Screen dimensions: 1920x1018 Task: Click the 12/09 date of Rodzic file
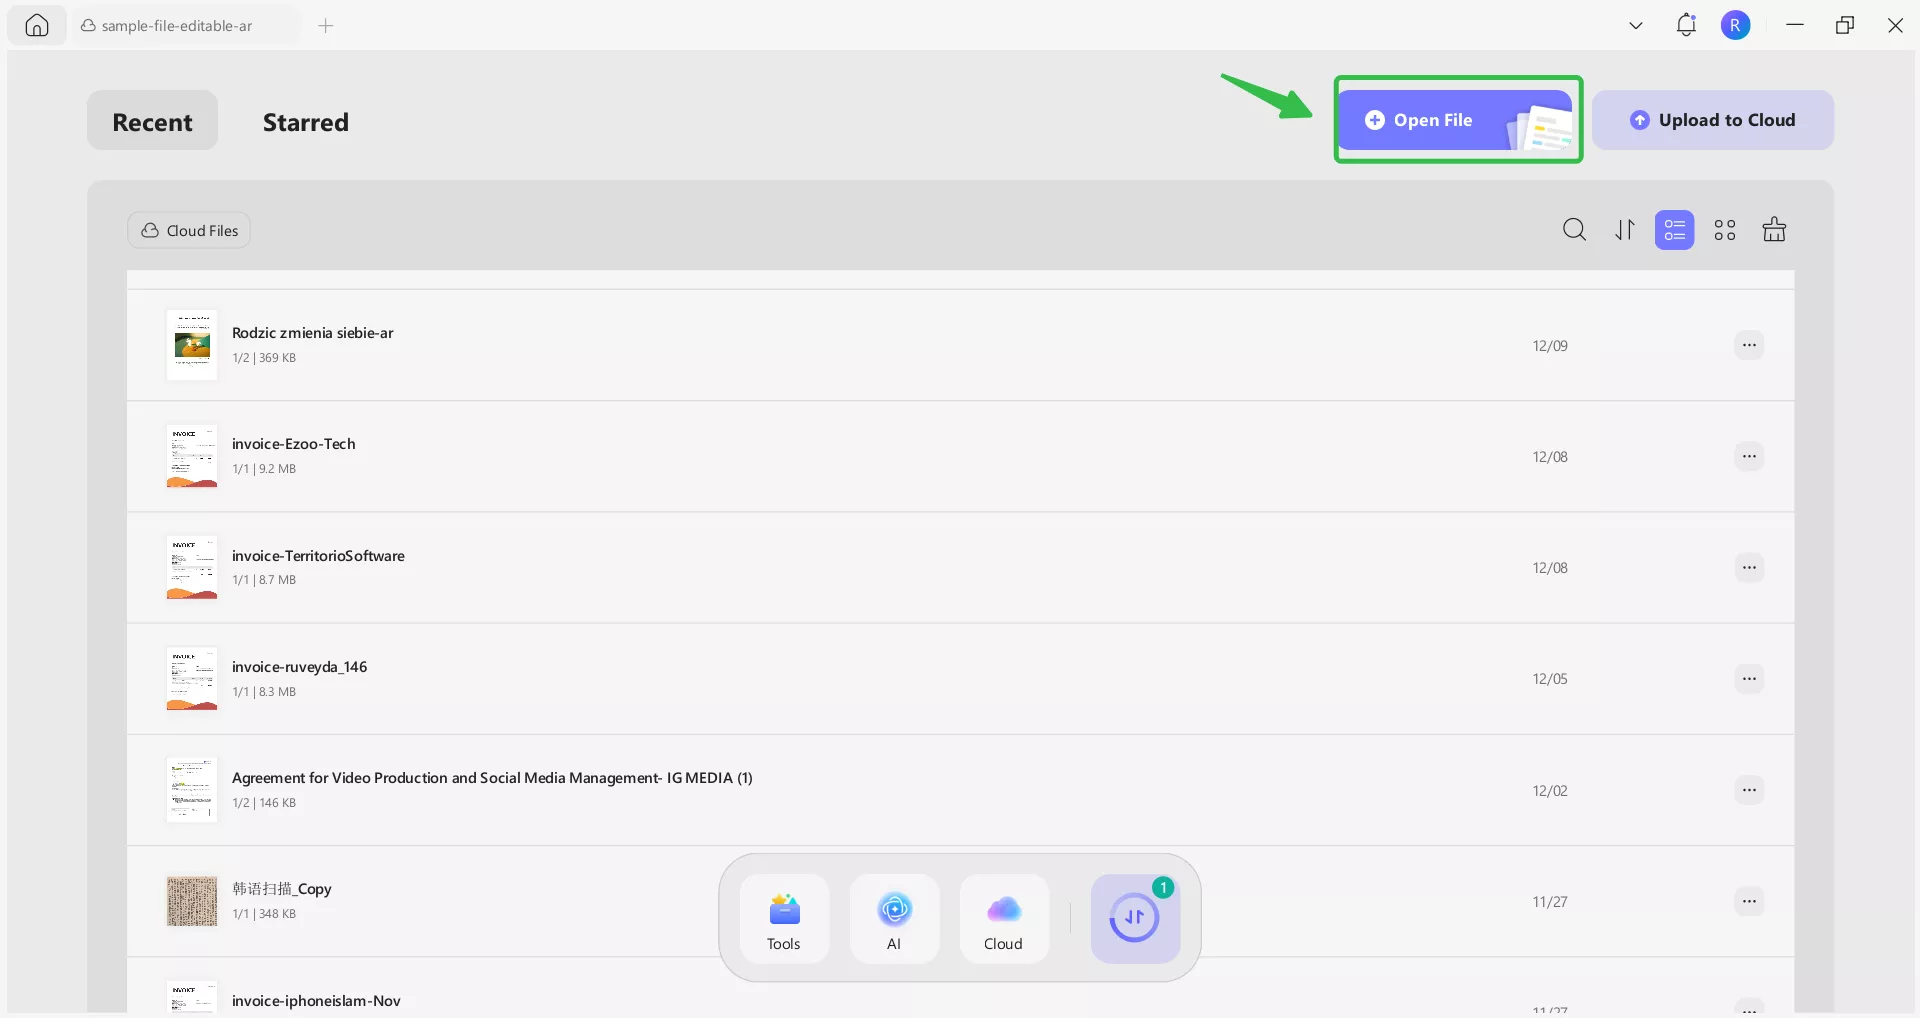coord(1550,346)
